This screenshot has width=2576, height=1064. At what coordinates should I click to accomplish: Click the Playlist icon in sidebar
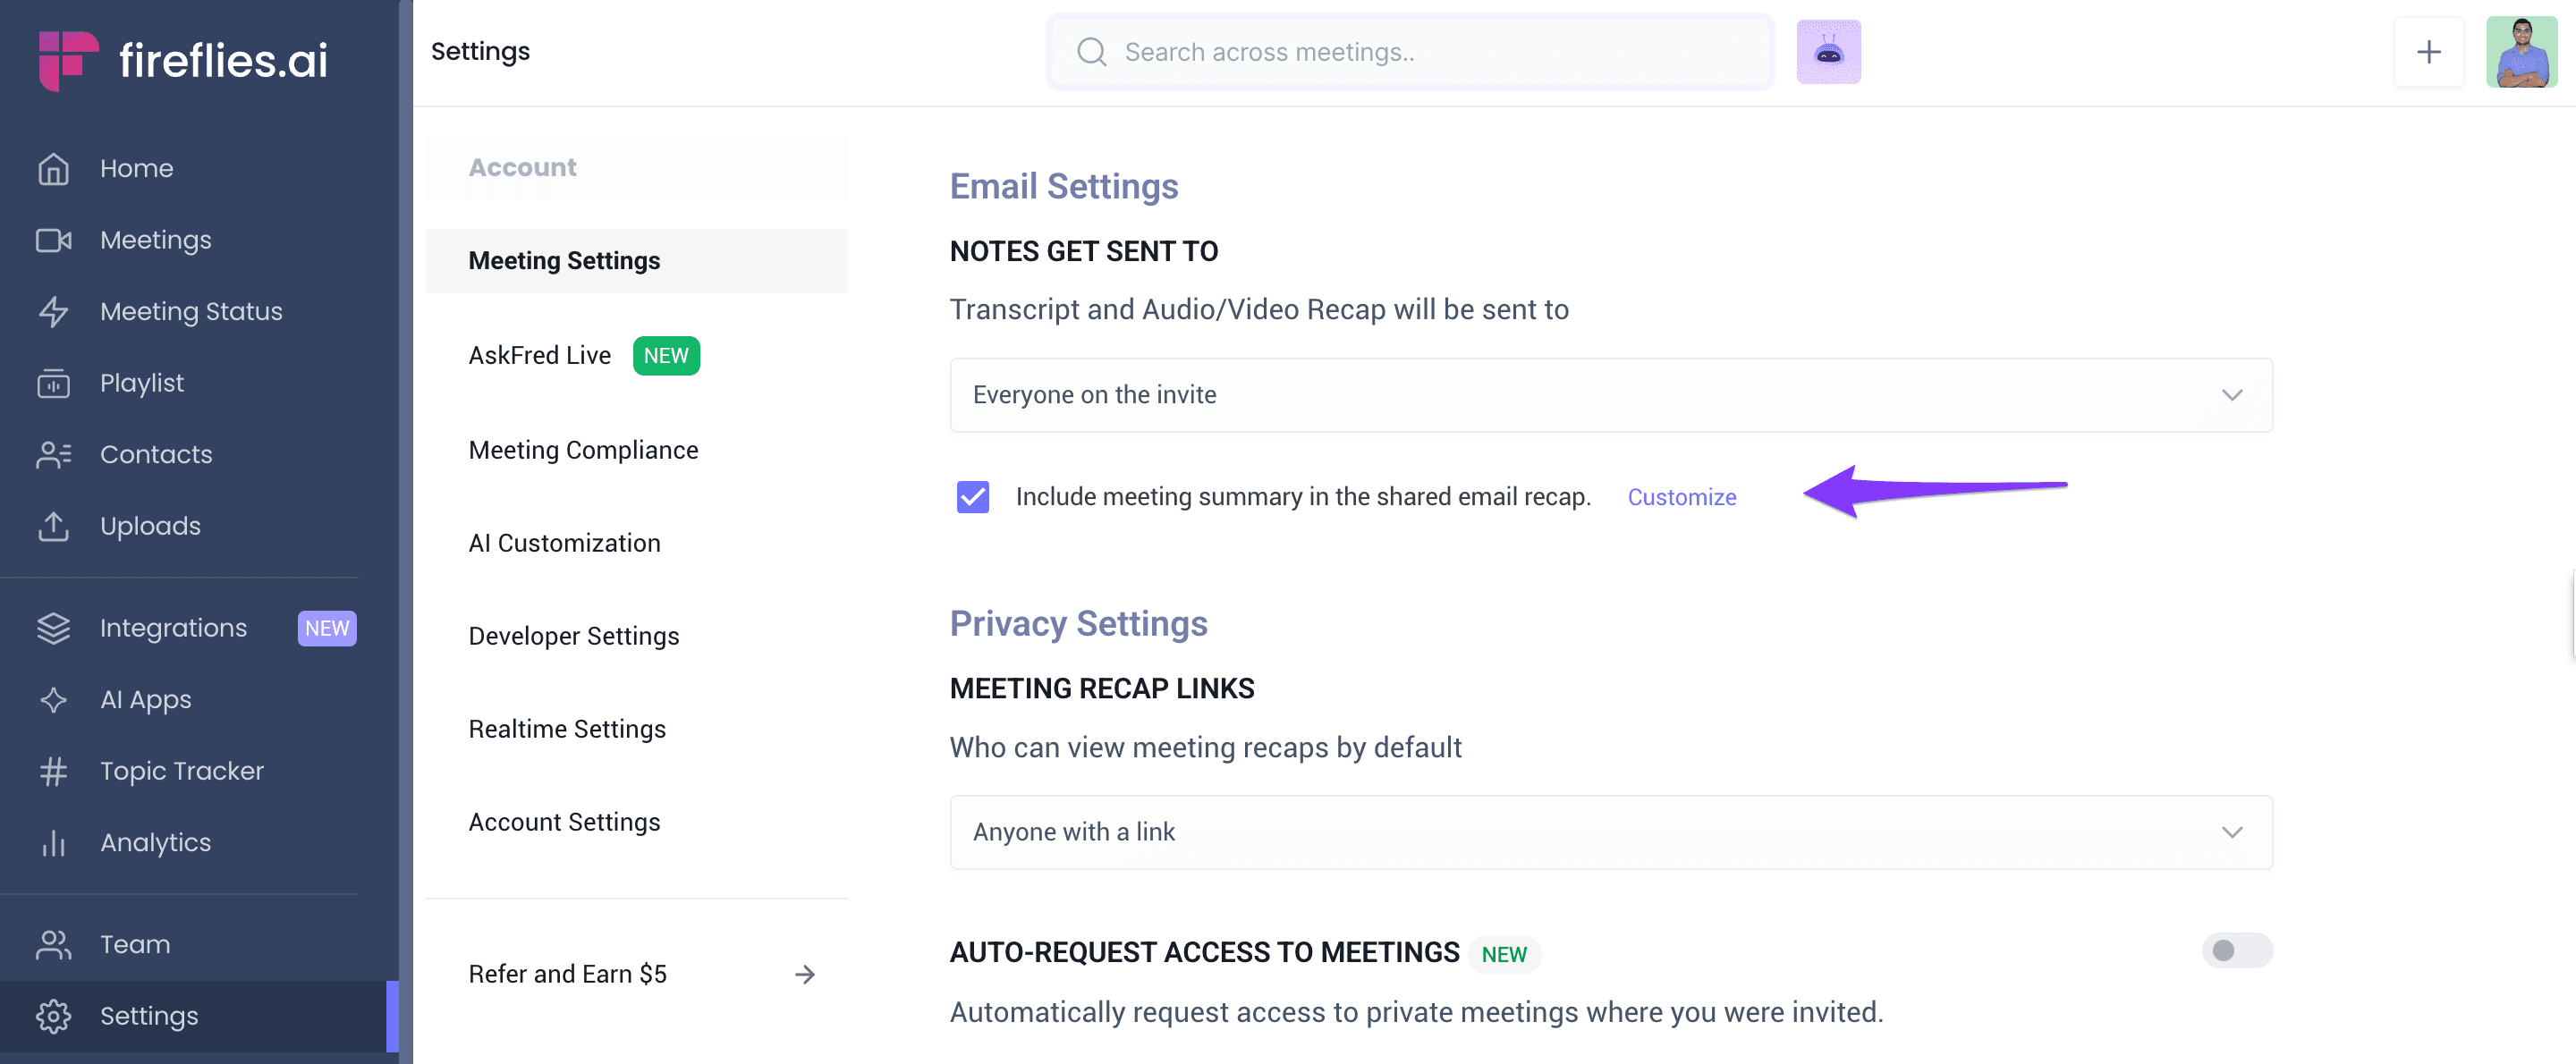[x=53, y=383]
